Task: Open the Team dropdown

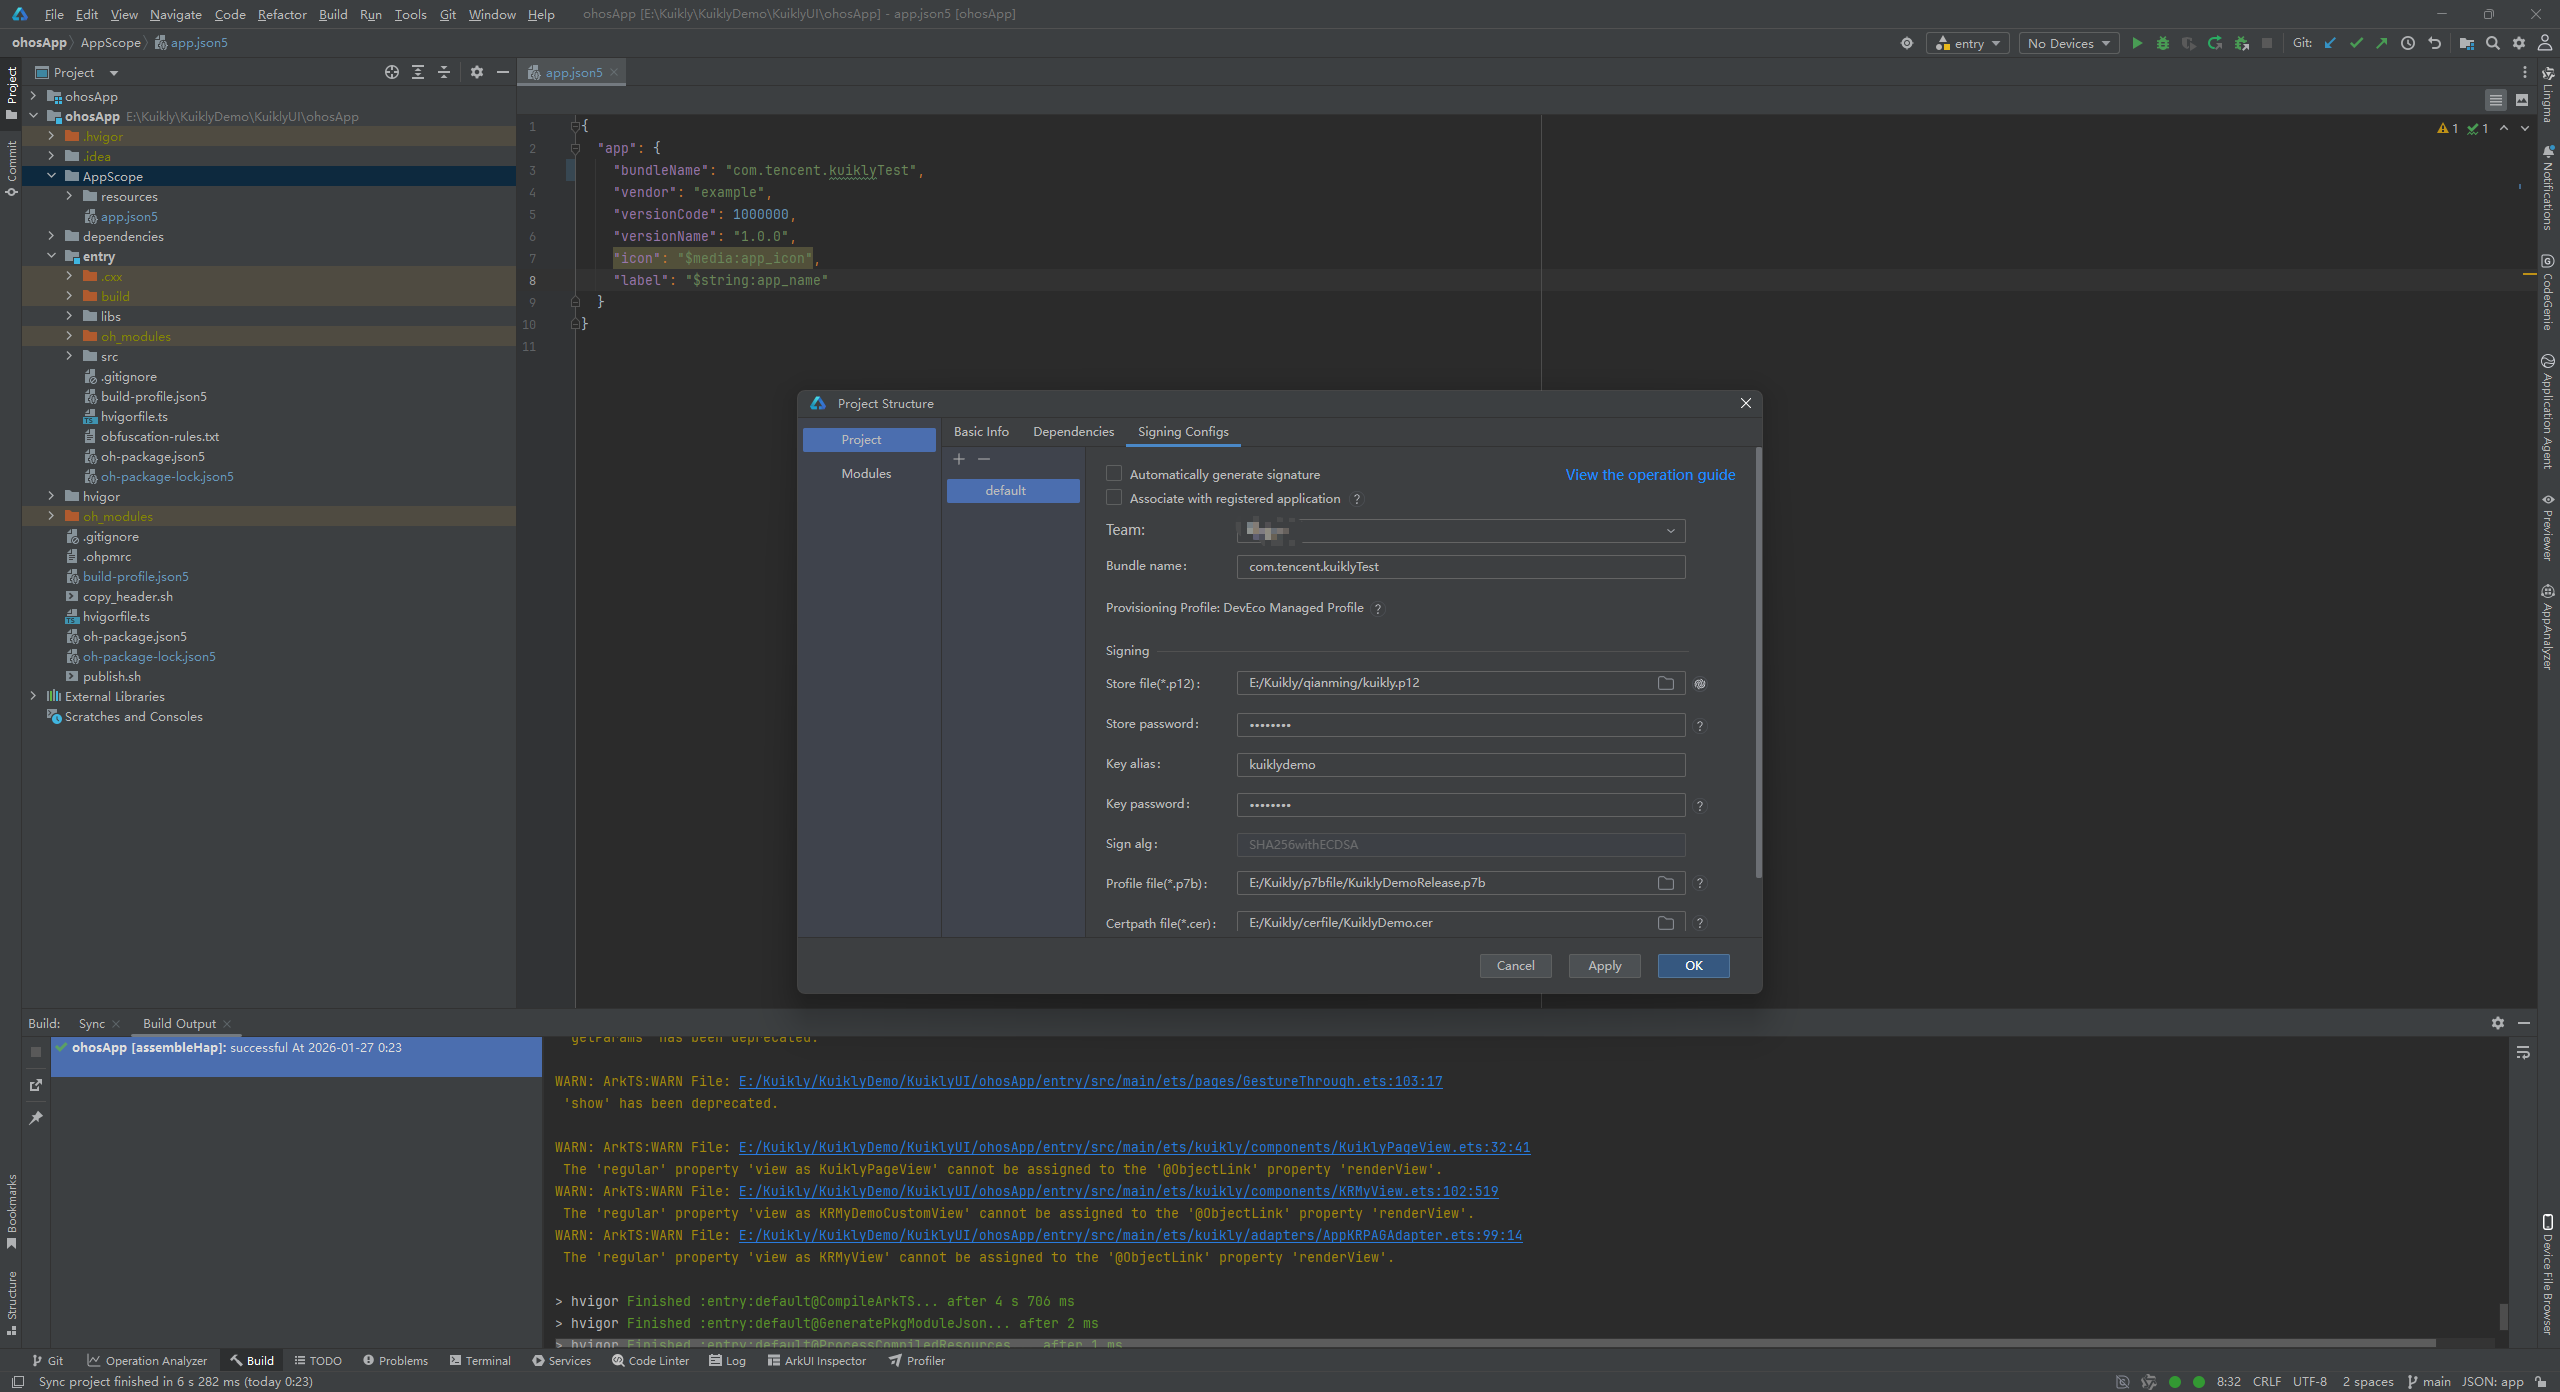Action: [x=1670, y=531]
